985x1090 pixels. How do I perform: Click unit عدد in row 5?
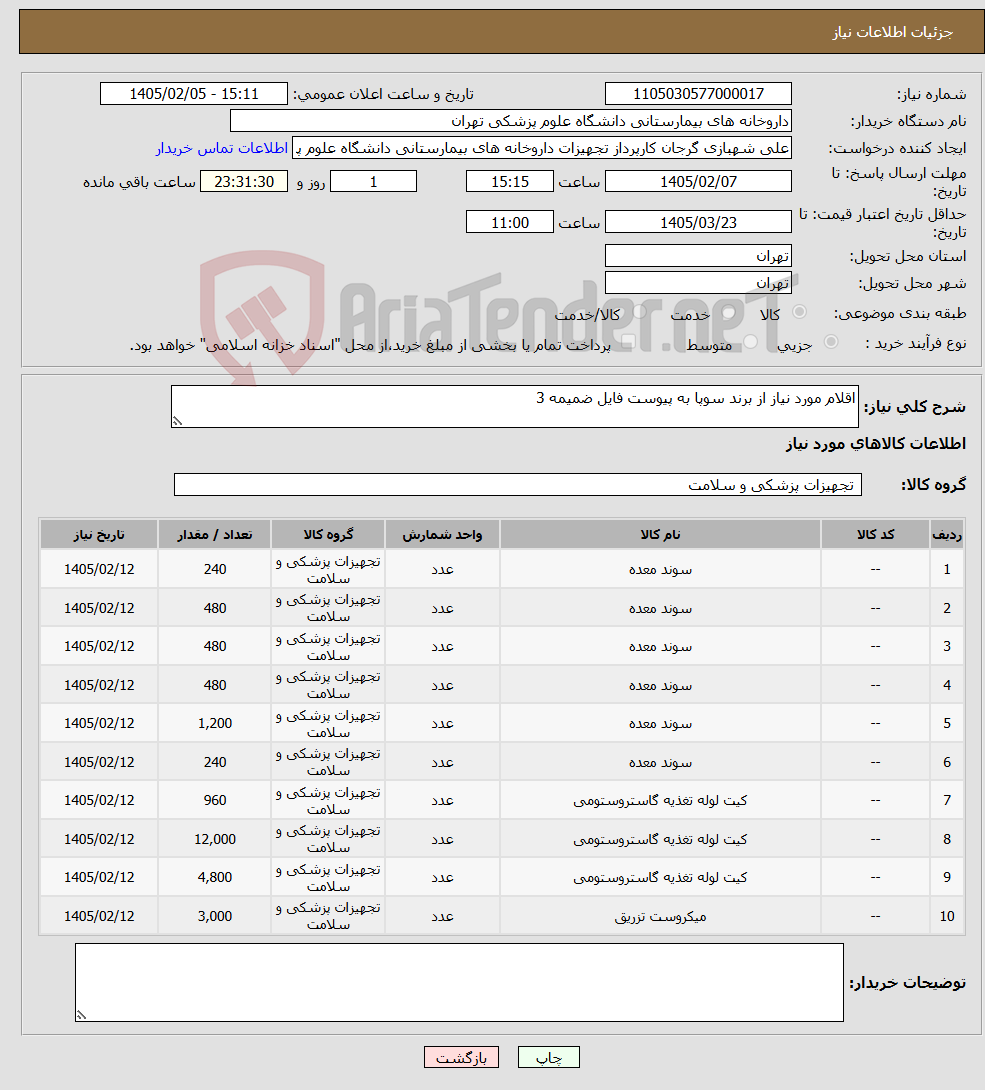[x=442, y=724]
